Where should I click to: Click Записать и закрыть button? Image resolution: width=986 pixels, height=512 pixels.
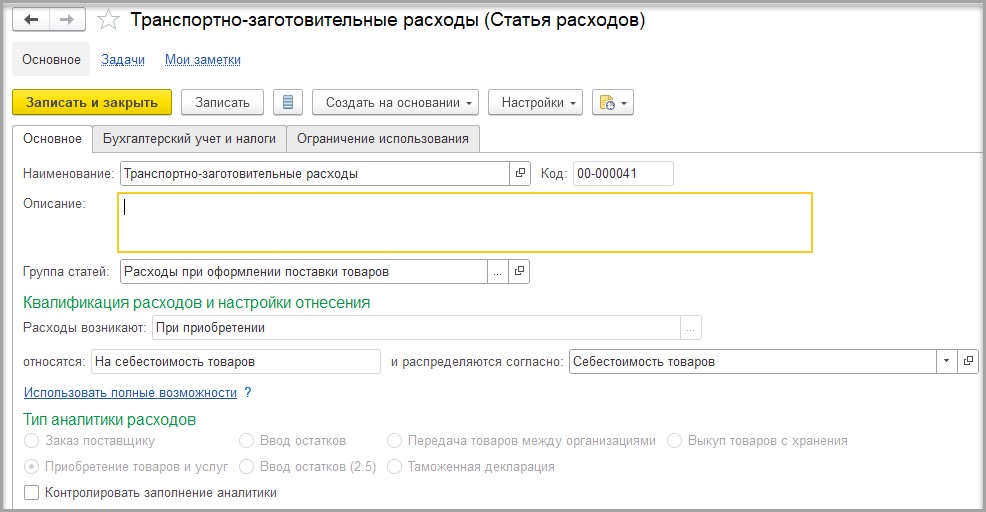(x=92, y=103)
